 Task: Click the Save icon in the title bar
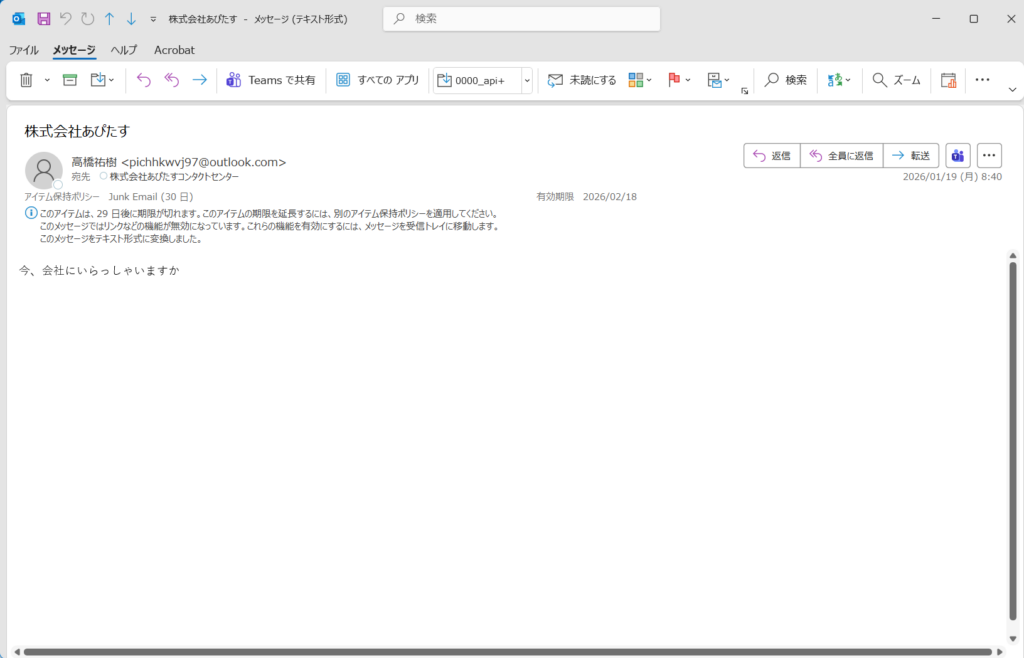(x=43, y=19)
